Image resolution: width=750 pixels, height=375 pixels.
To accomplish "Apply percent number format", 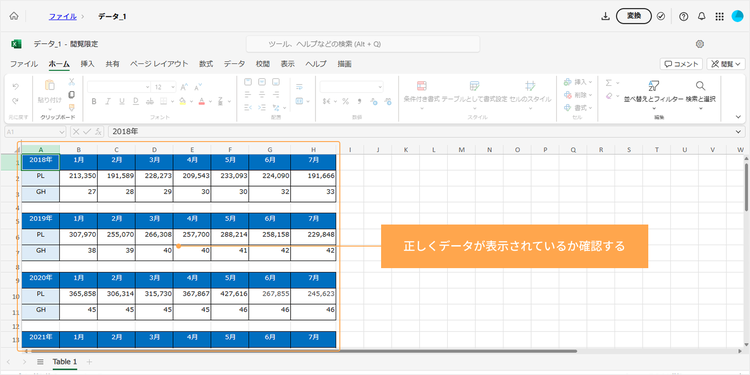I will coord(345,101).
